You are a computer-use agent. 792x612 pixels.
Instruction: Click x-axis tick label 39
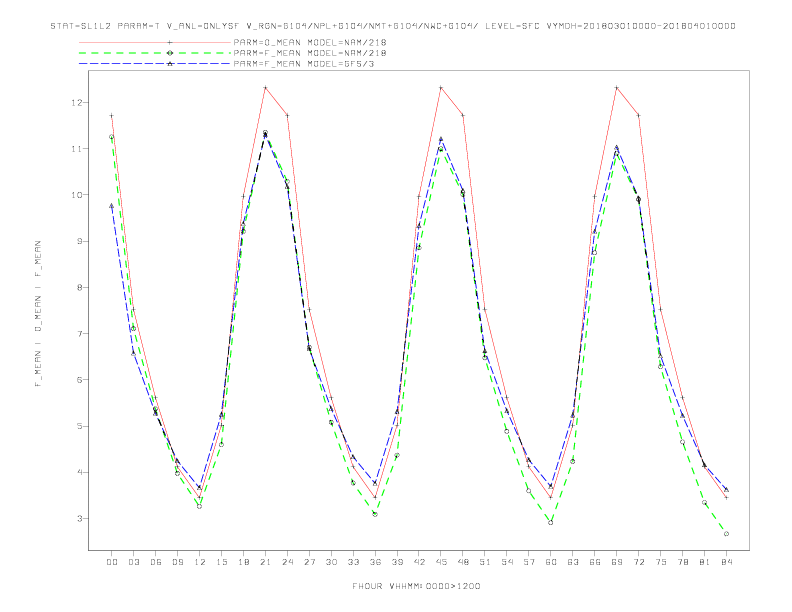tap(397, 562)
